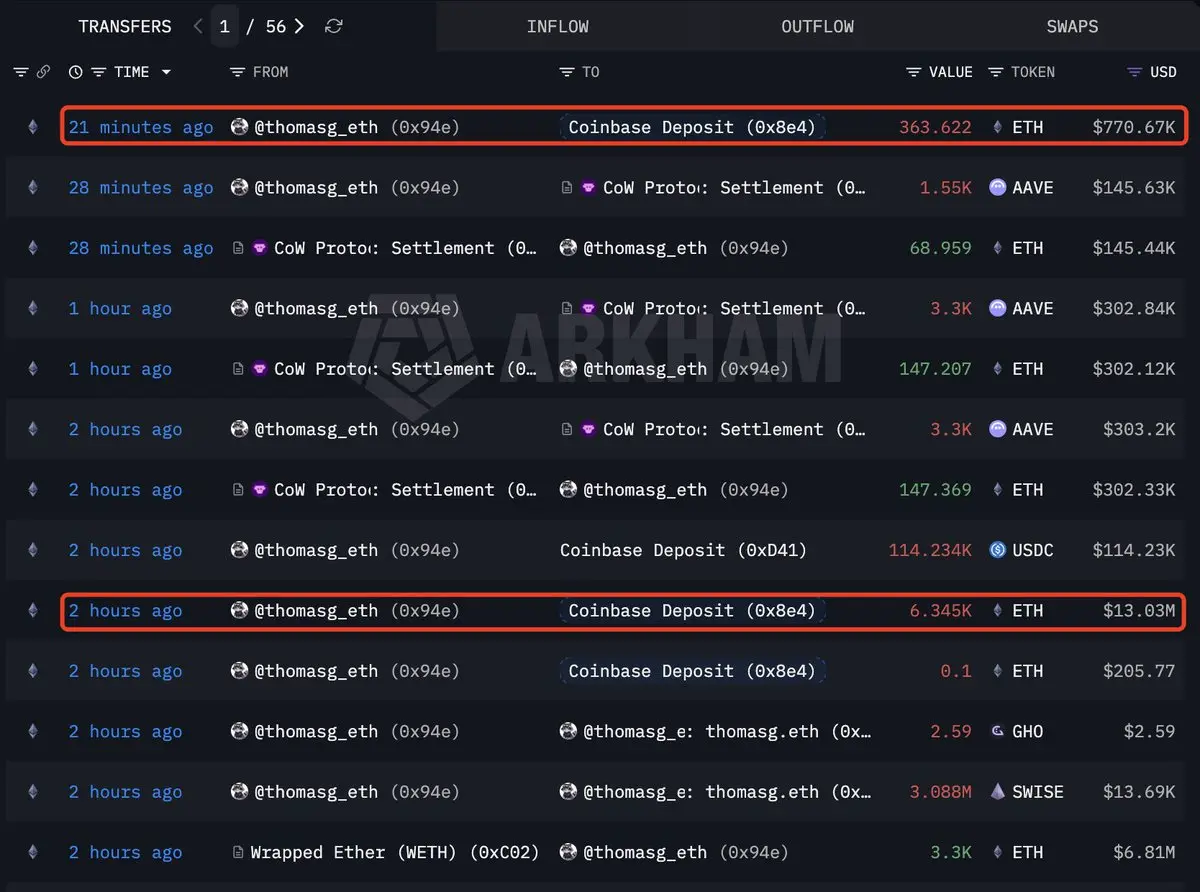
Task: Click the GHO token icon
Action: click(997, 731)
